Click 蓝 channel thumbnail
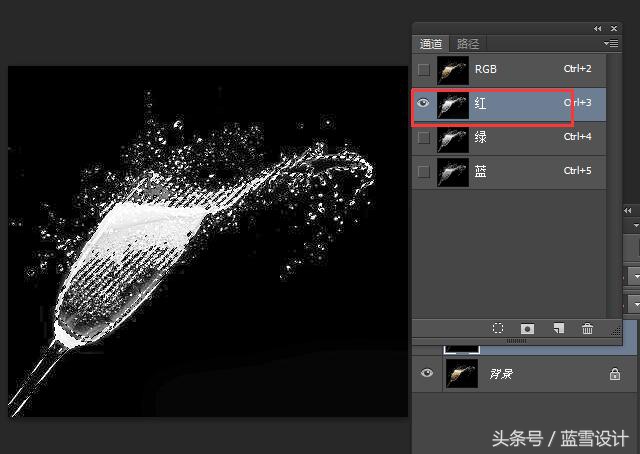640x454 pixels. click(453, 172)
